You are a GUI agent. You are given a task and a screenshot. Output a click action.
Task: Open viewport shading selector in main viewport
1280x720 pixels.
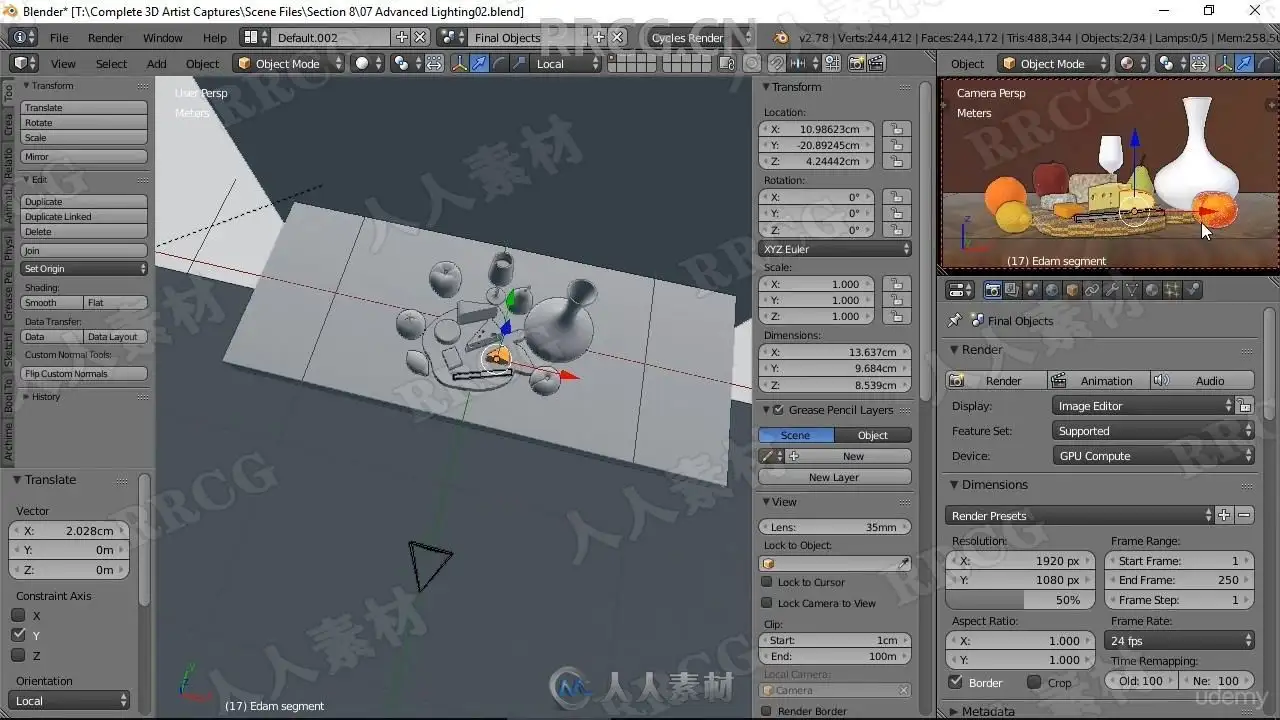click(x=366, y=63)
